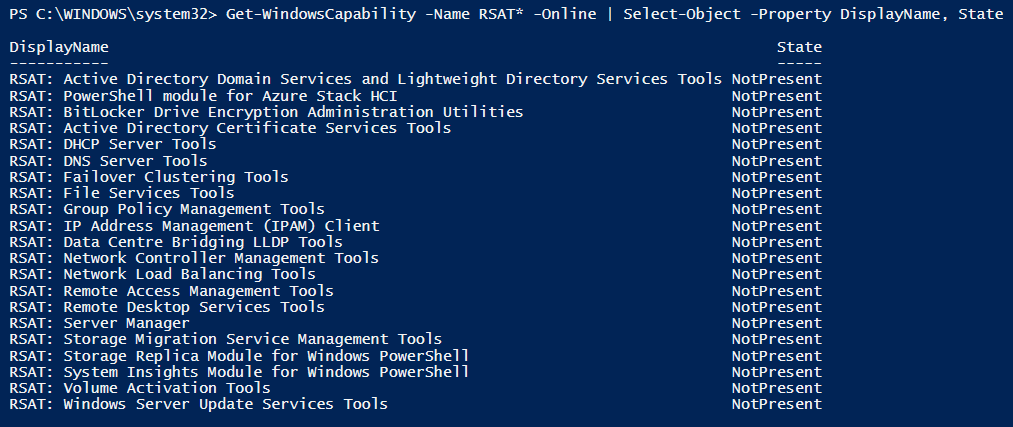The width and height of the screenshot is (1013, 427).
Task: Select Active Directory Certificate Services Tools text
Action: 257,129
